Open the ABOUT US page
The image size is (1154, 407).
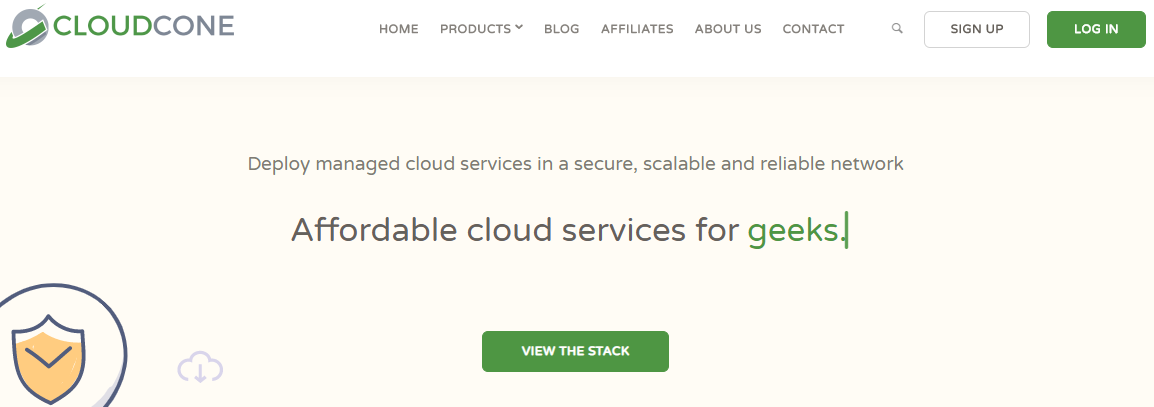click(728, 29)
